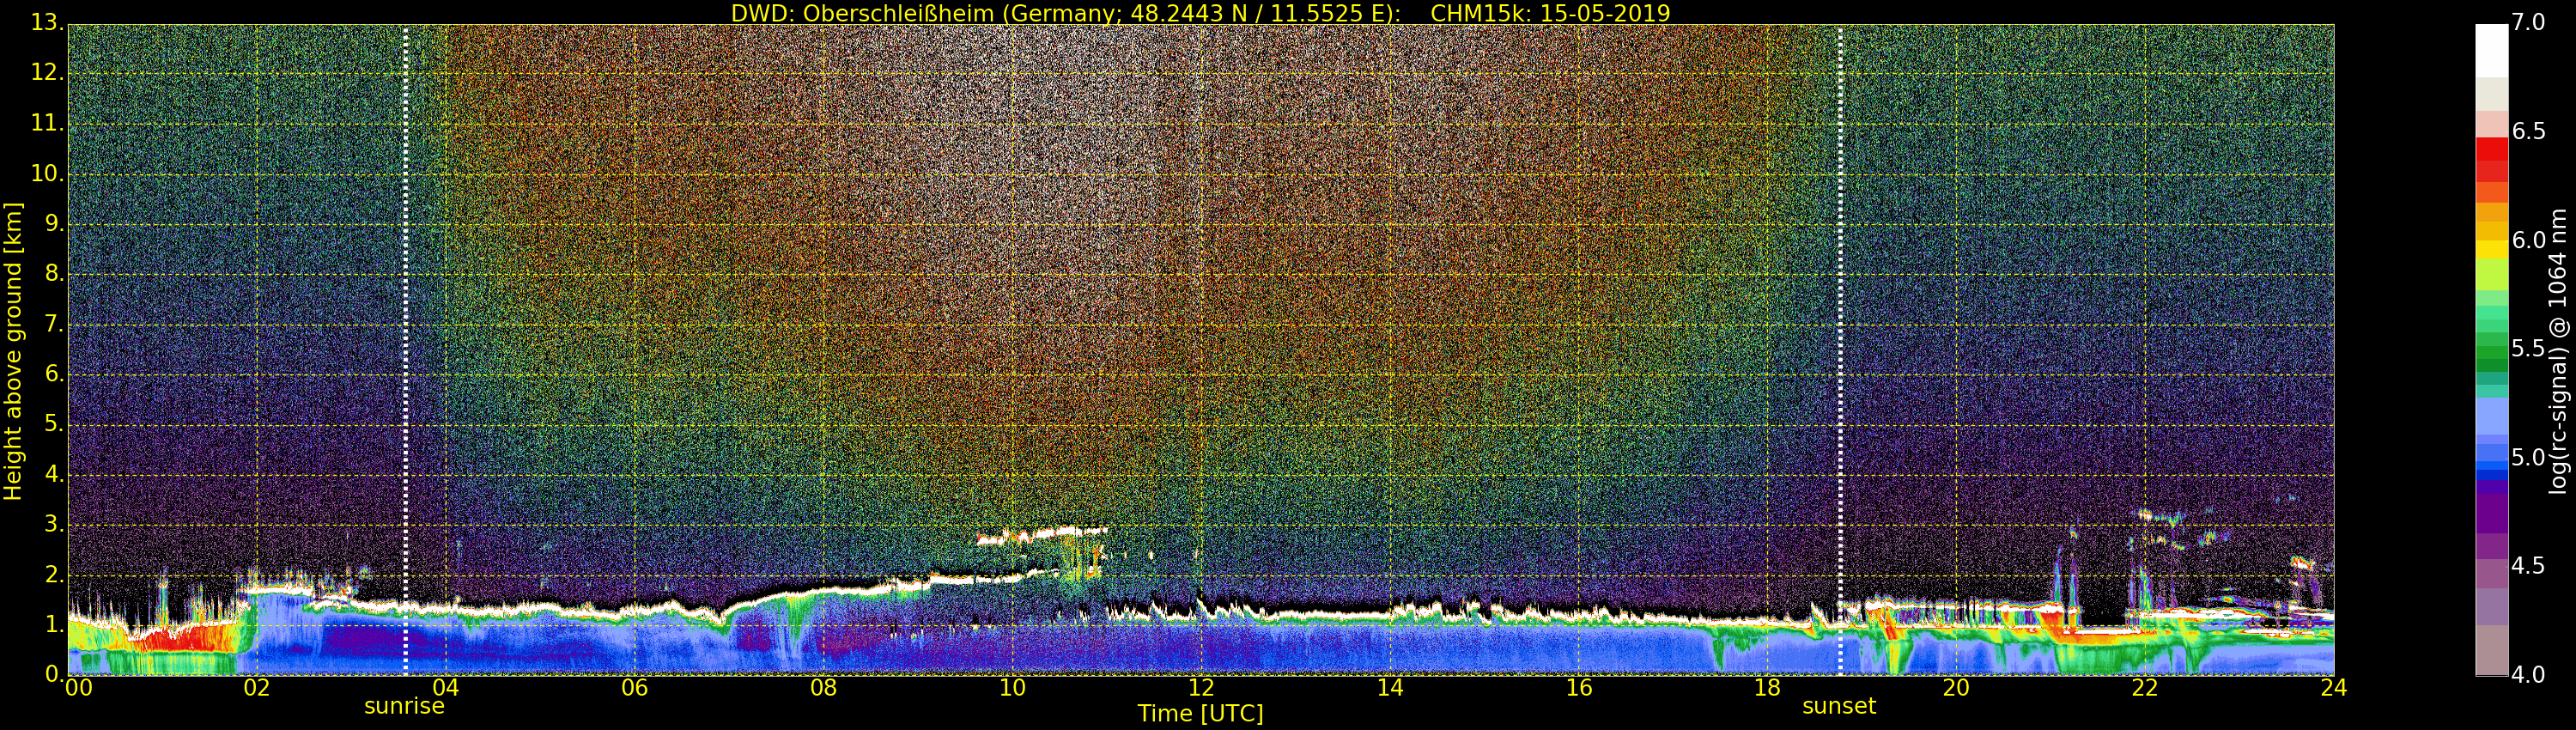Click the '6.0' colorbar tick label

[x=2528, y=240]
